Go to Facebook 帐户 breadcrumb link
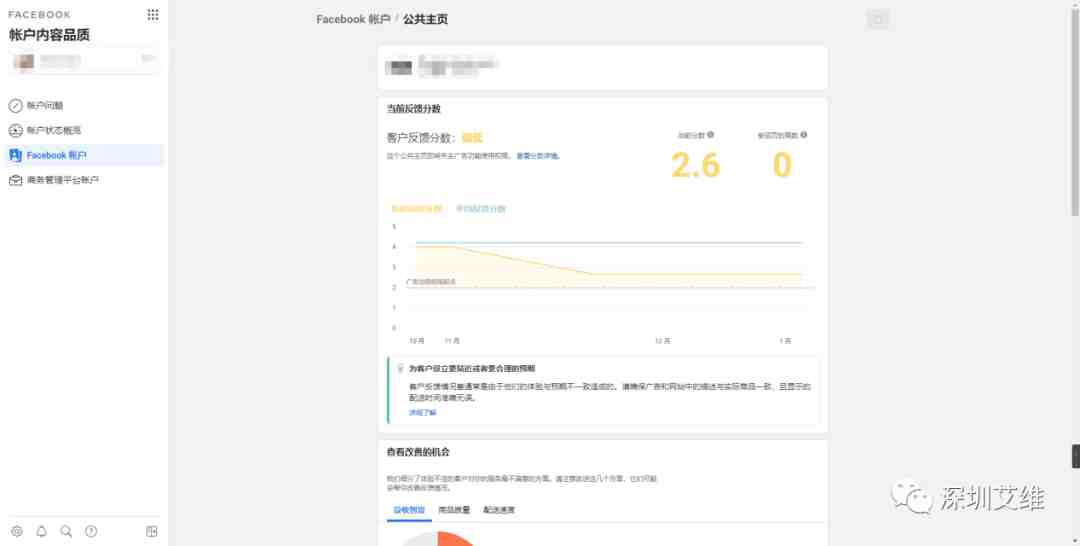The image size is (1080, 546). point(353,19)
